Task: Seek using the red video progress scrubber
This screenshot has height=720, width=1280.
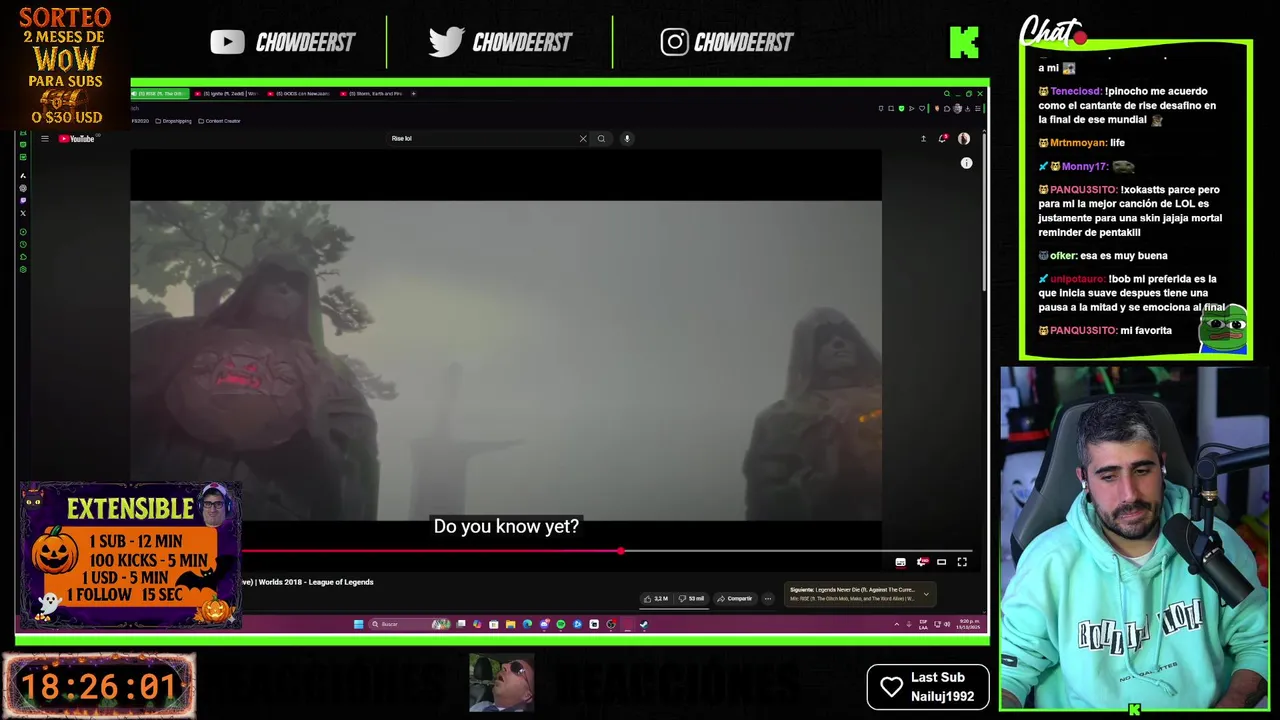Action: pos(621,551)
